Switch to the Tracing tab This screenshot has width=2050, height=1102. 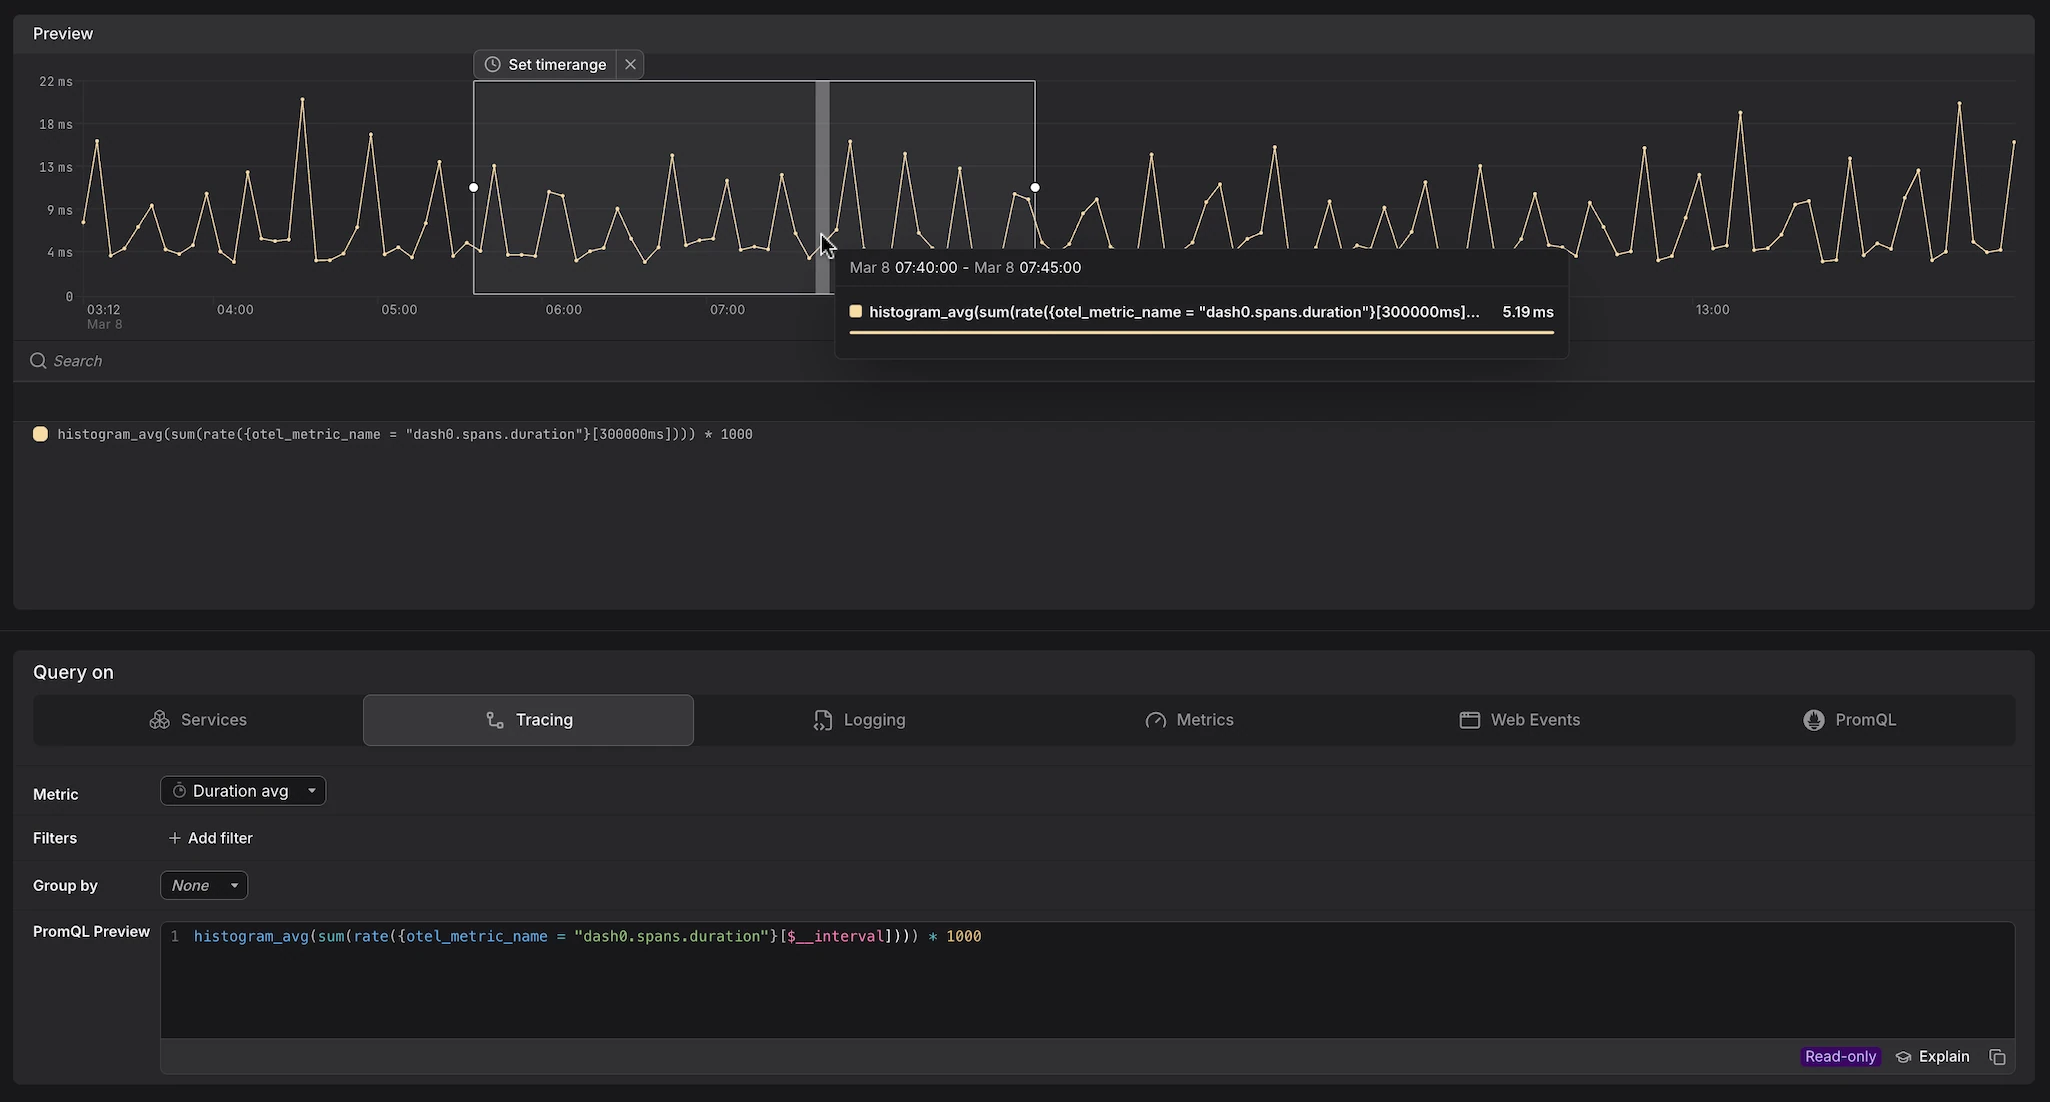pyautogui.click(x=528, y=720)
